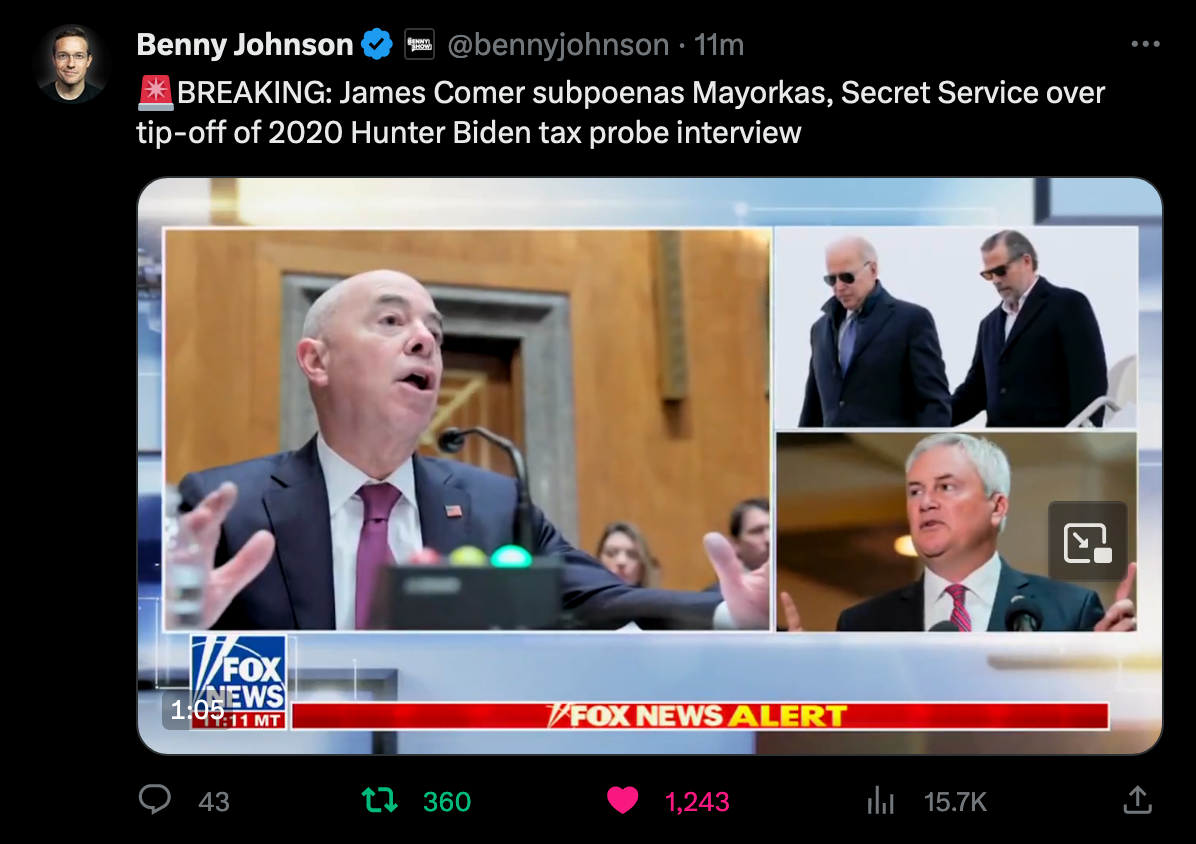
Task: Open the Benny Johnson display name link
Action: pos(245,44)
